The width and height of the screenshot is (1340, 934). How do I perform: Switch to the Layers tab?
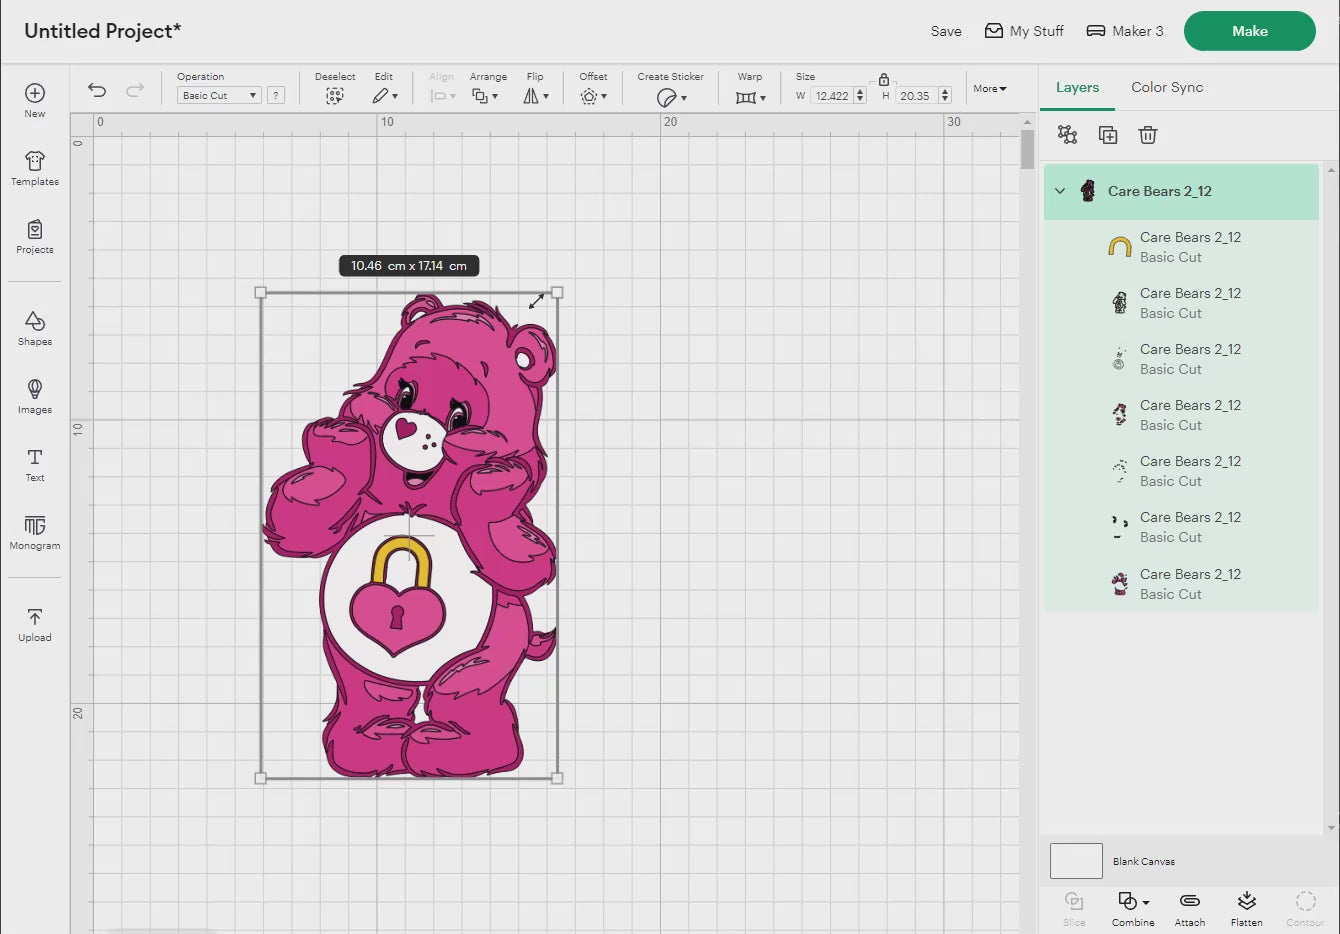pyautogui.click(x=1077, y=88)
